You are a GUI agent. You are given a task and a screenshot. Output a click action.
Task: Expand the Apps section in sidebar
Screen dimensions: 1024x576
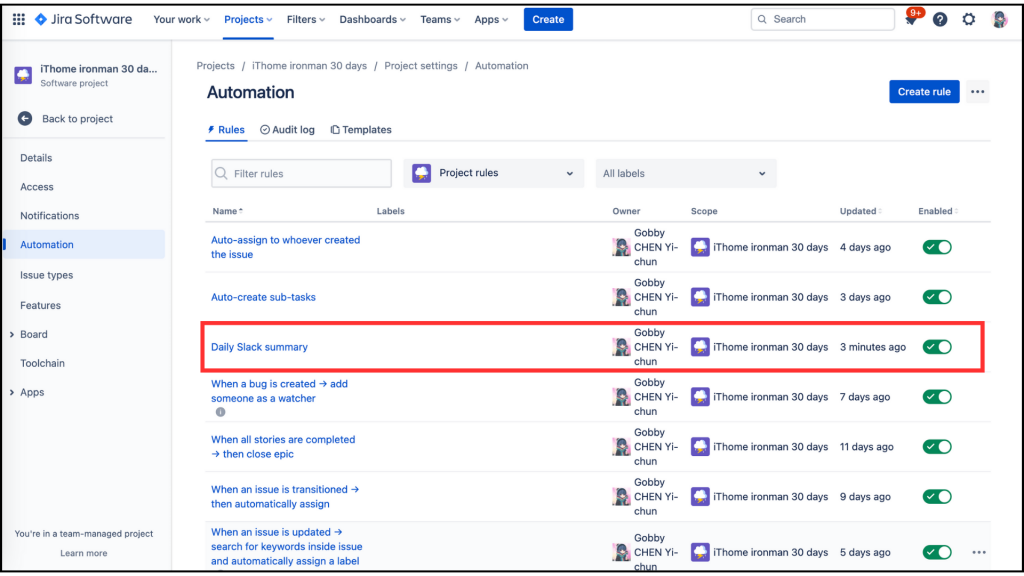(12, 392)
